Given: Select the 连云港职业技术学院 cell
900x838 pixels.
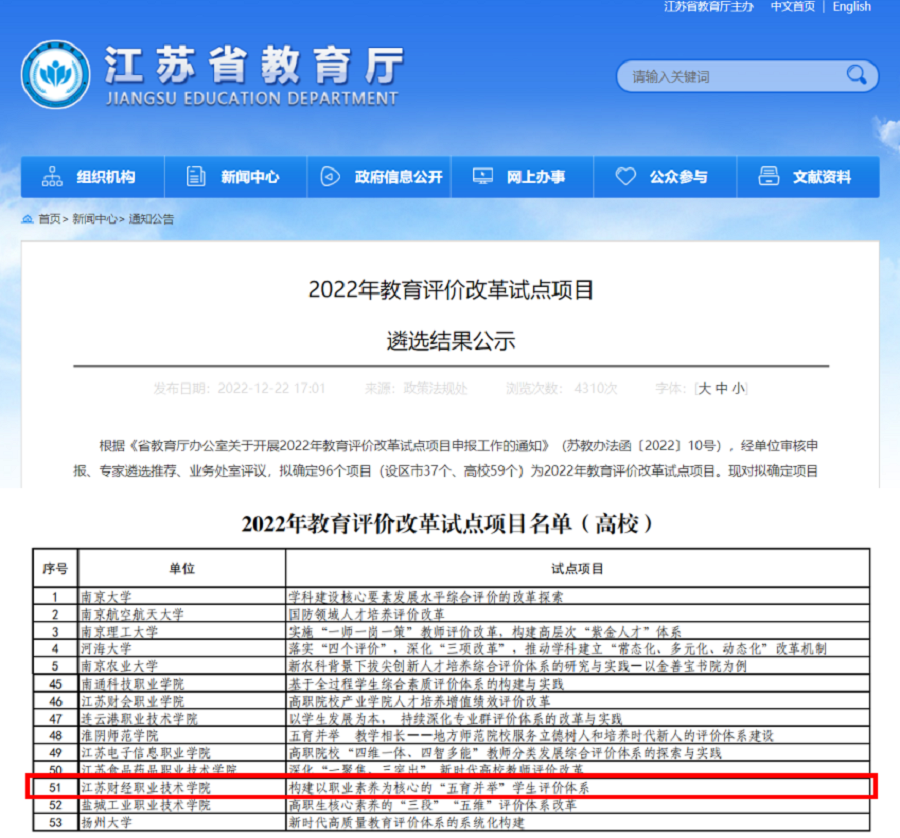Looking at the screenshot, I should tap(182, 718).
